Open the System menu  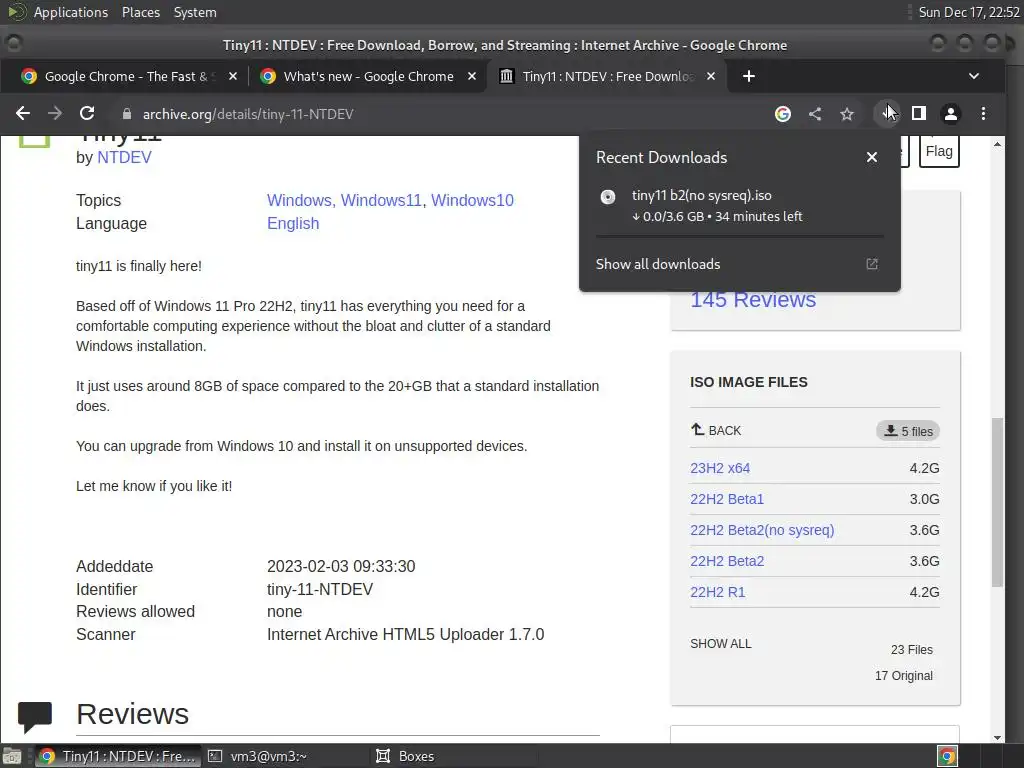tap(195, 12)
